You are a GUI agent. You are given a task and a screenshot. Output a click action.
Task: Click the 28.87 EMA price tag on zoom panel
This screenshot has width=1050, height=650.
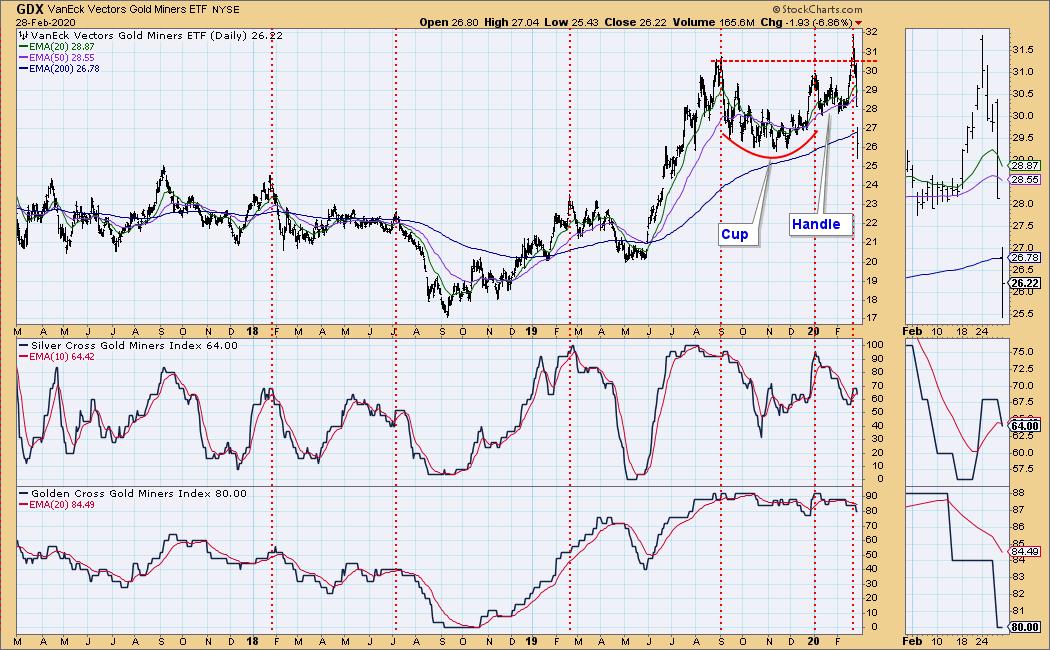click(1024, 166)
